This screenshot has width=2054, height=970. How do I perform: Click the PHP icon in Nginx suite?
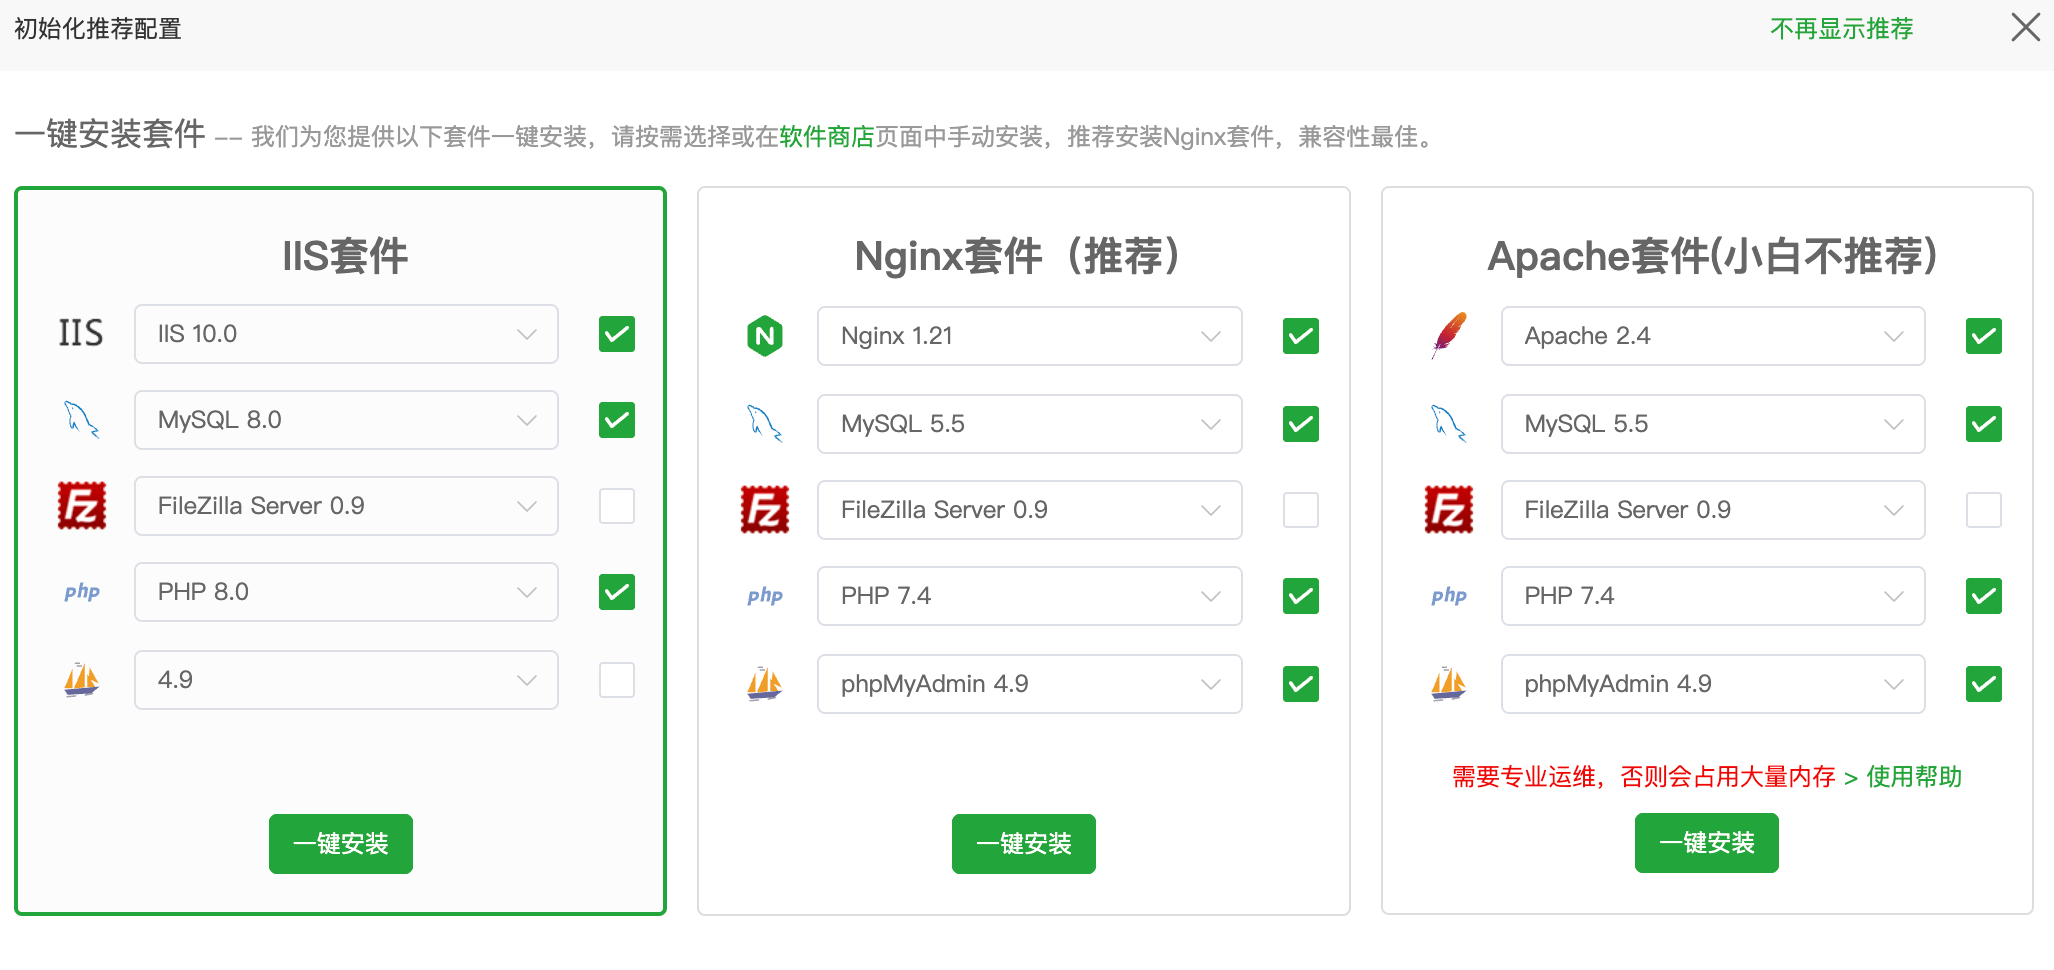coord(765,595)
